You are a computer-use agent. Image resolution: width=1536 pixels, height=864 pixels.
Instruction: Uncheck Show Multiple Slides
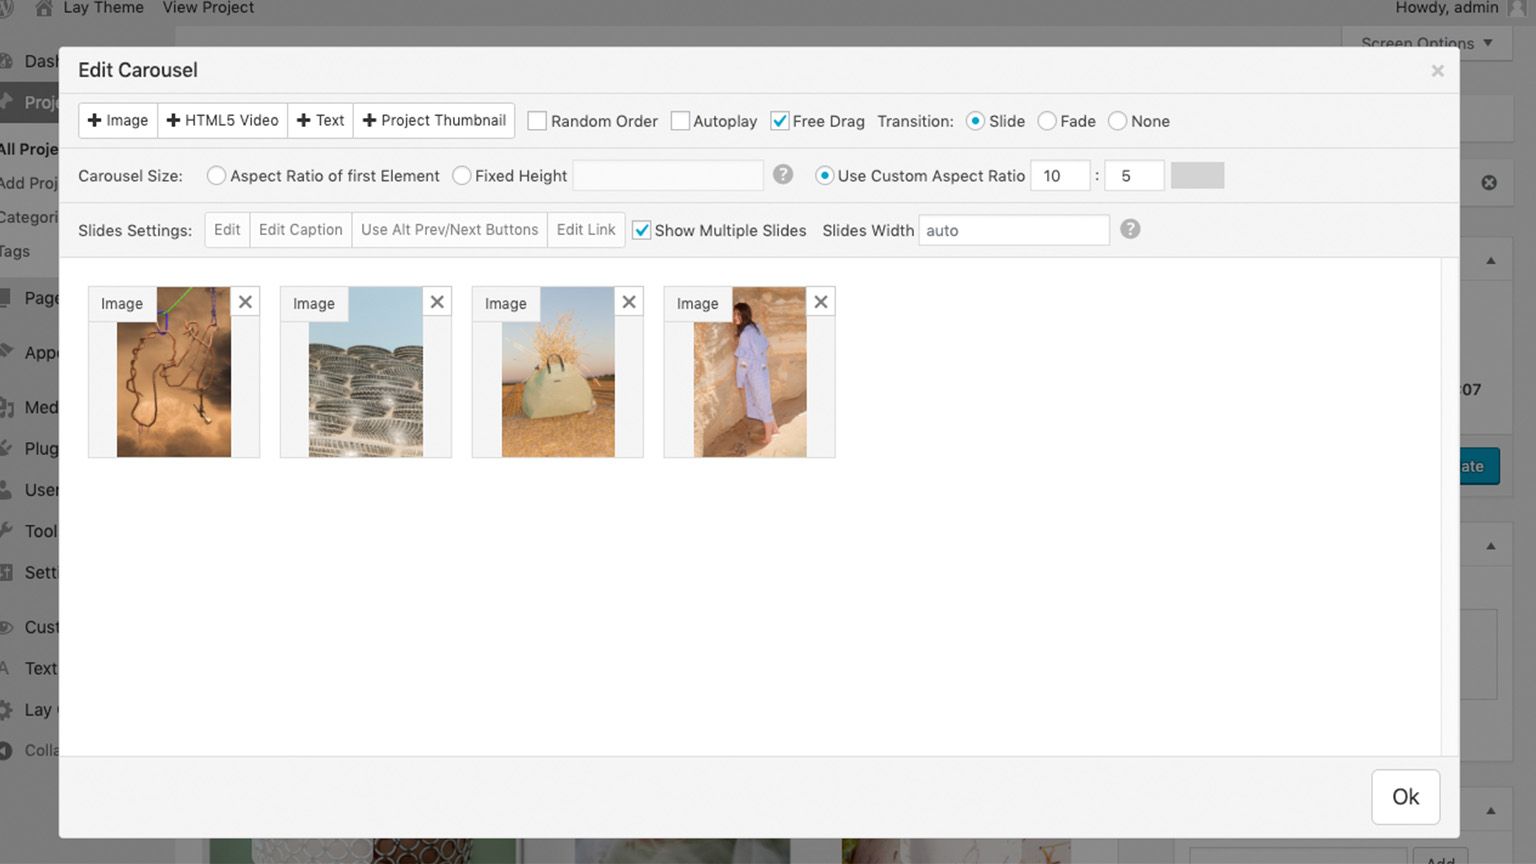coord(642,230)
